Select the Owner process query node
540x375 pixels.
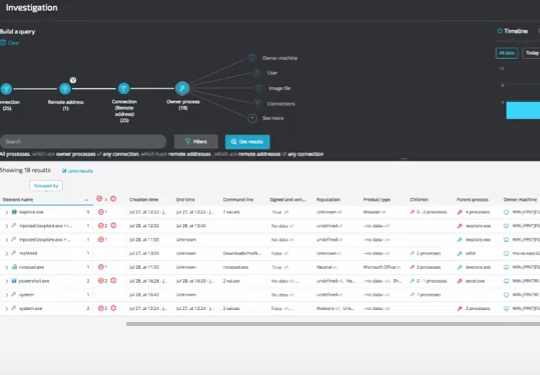(182, 88)
